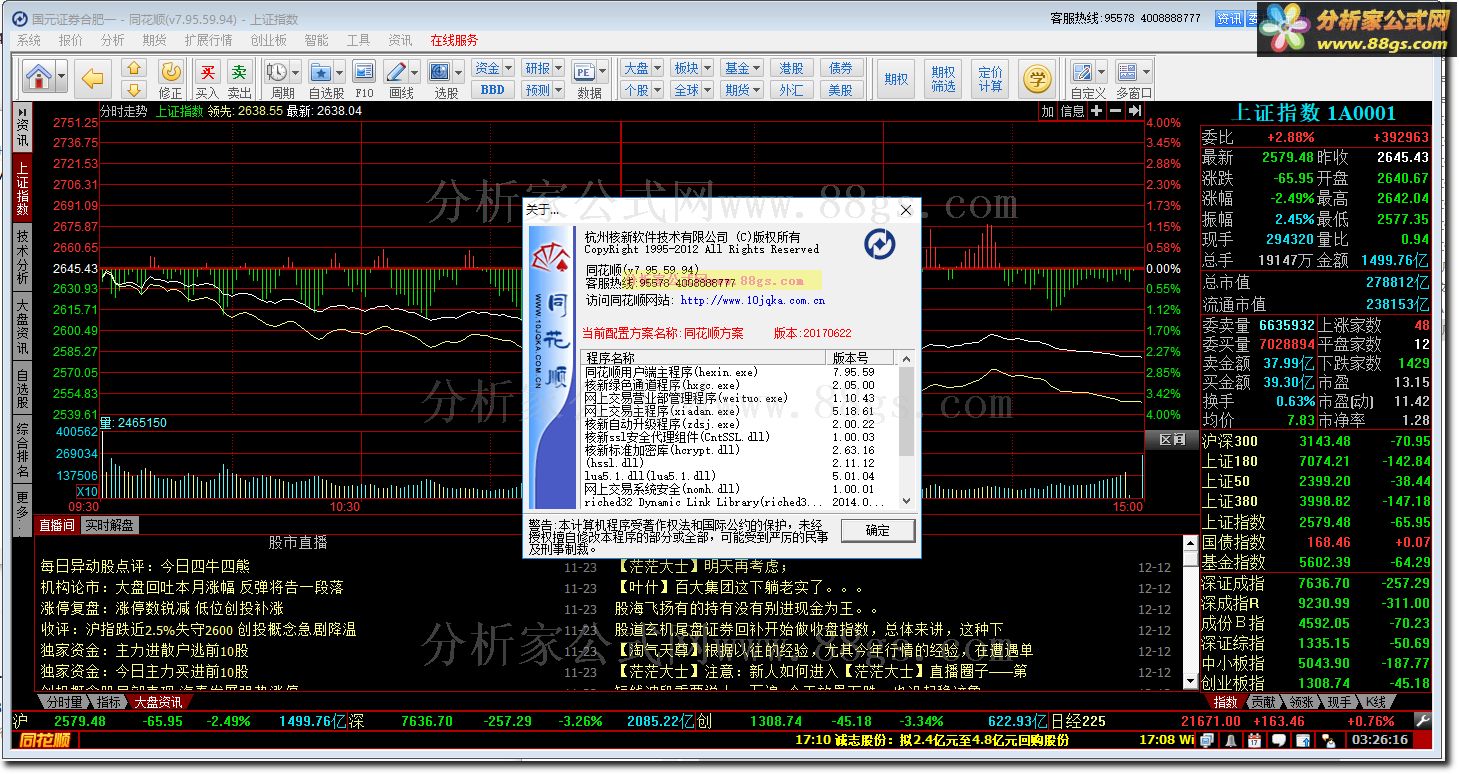
Task: Click the 学 learning circle icon
Action: pyautogui.click(x=1037, y=77)
